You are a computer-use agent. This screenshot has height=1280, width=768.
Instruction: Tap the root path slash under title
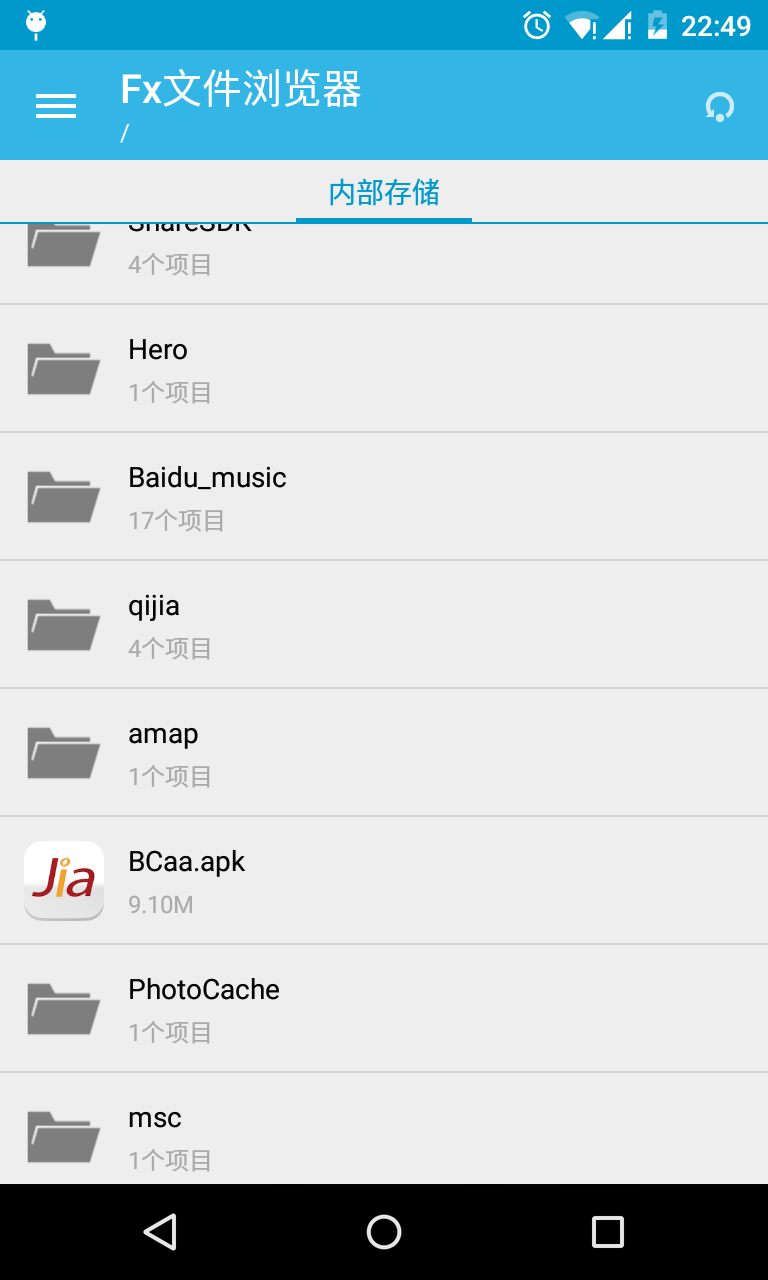click(x=124, y=133)
